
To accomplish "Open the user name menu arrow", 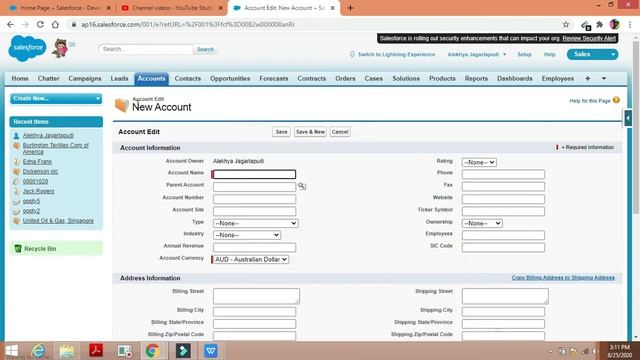I will [x=504, y=54].
